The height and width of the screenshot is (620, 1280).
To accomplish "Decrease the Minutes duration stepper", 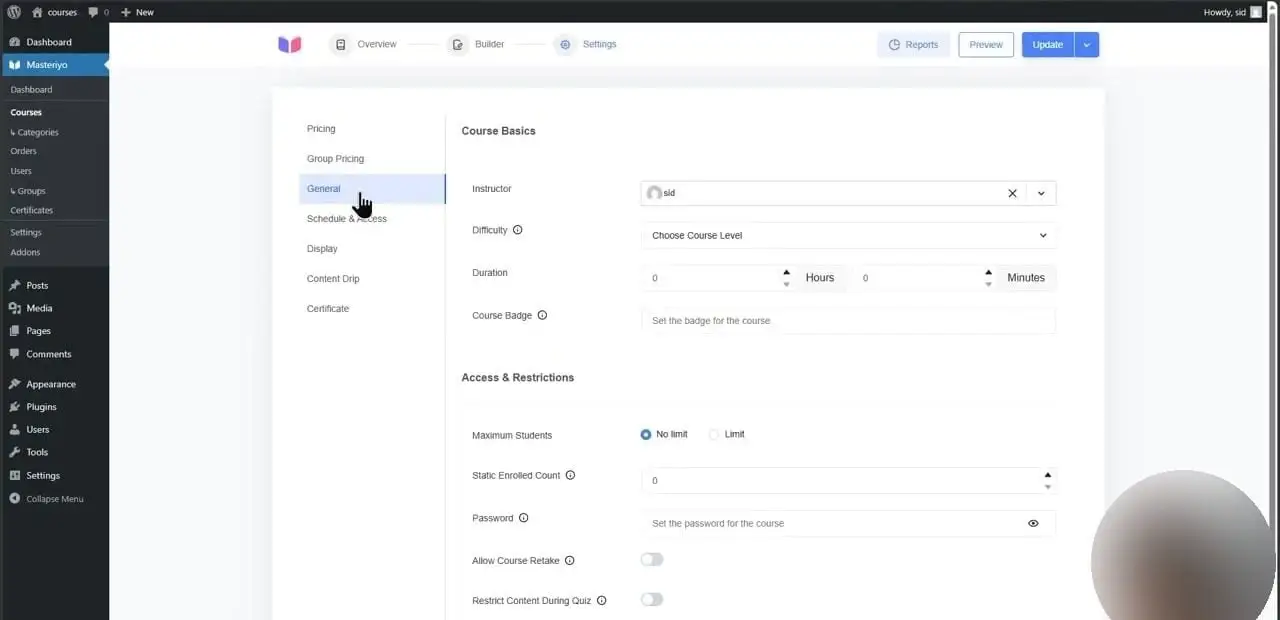I will (x=988, y=284).
